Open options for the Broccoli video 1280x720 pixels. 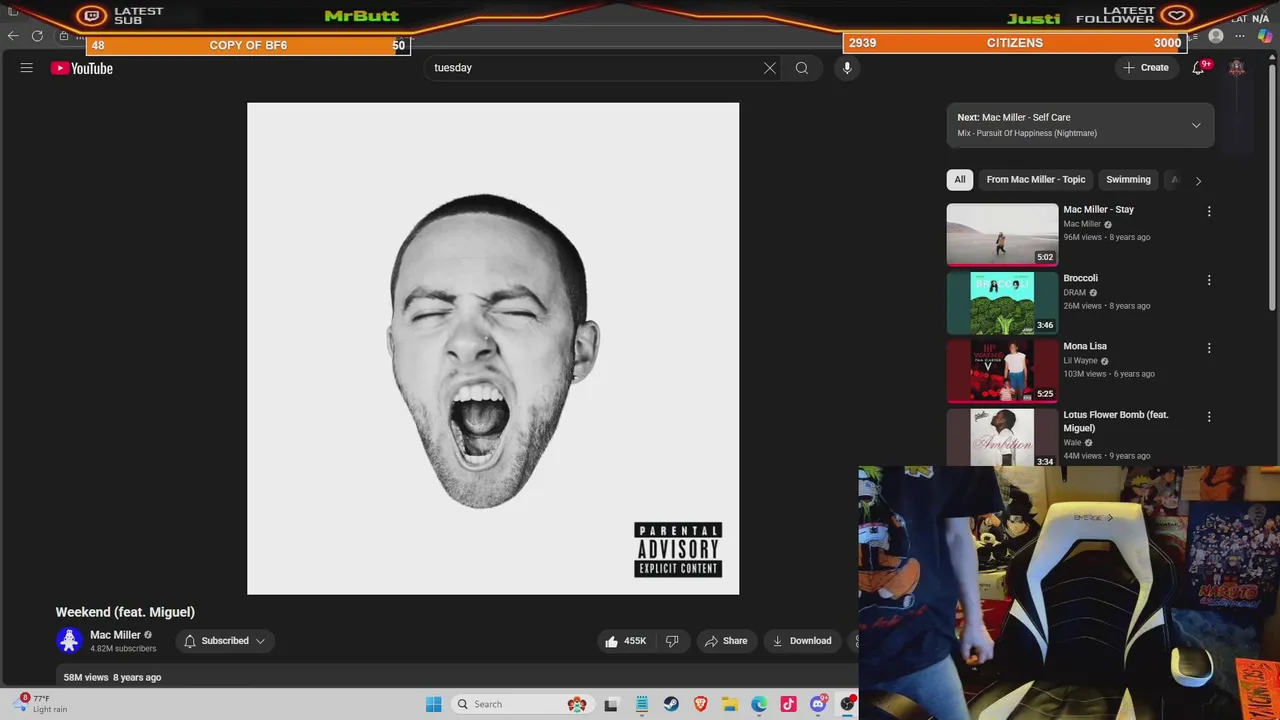tap(1209, 280)
